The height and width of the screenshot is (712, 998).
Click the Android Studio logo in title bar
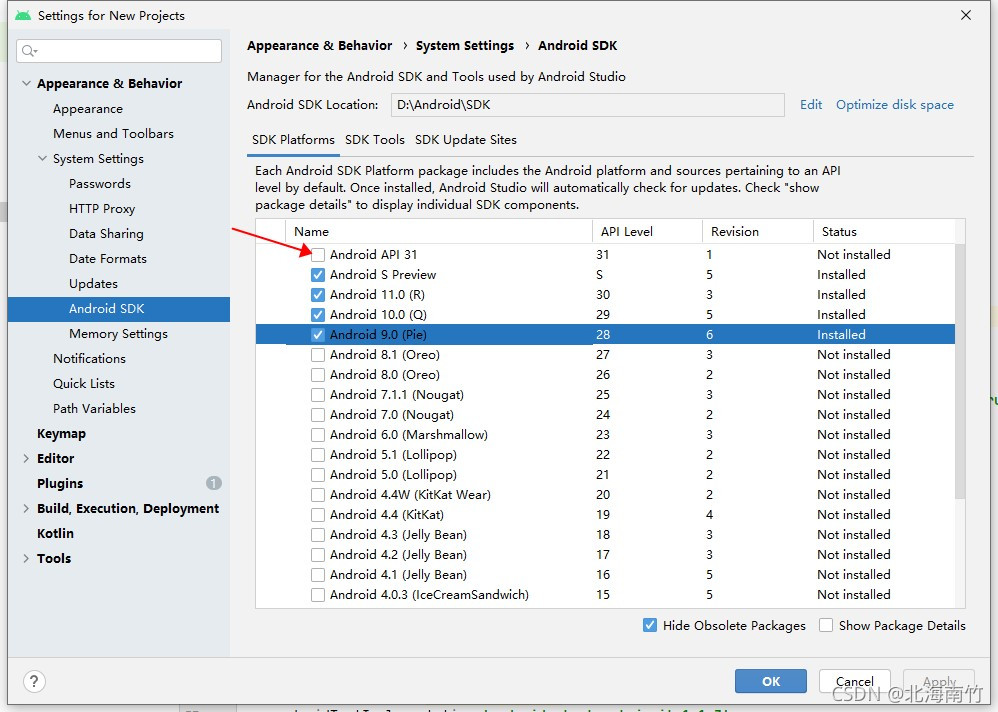coord(23,15)
